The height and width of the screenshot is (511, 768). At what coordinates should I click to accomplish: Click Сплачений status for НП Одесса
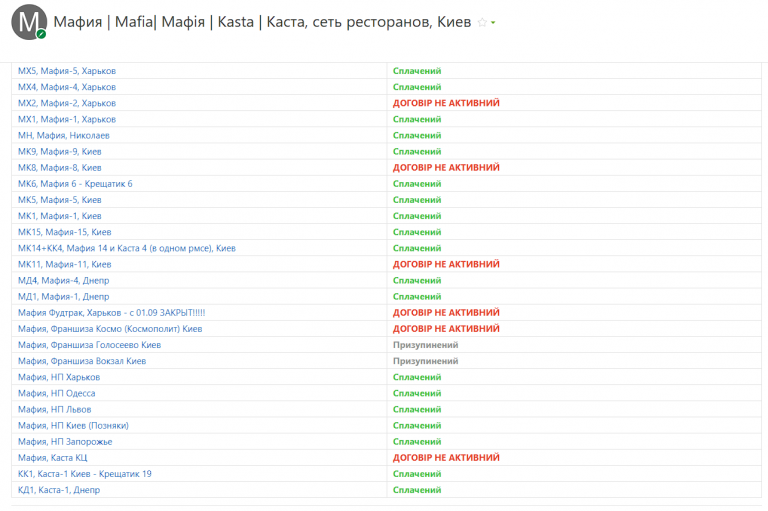[x=417, y=394]
